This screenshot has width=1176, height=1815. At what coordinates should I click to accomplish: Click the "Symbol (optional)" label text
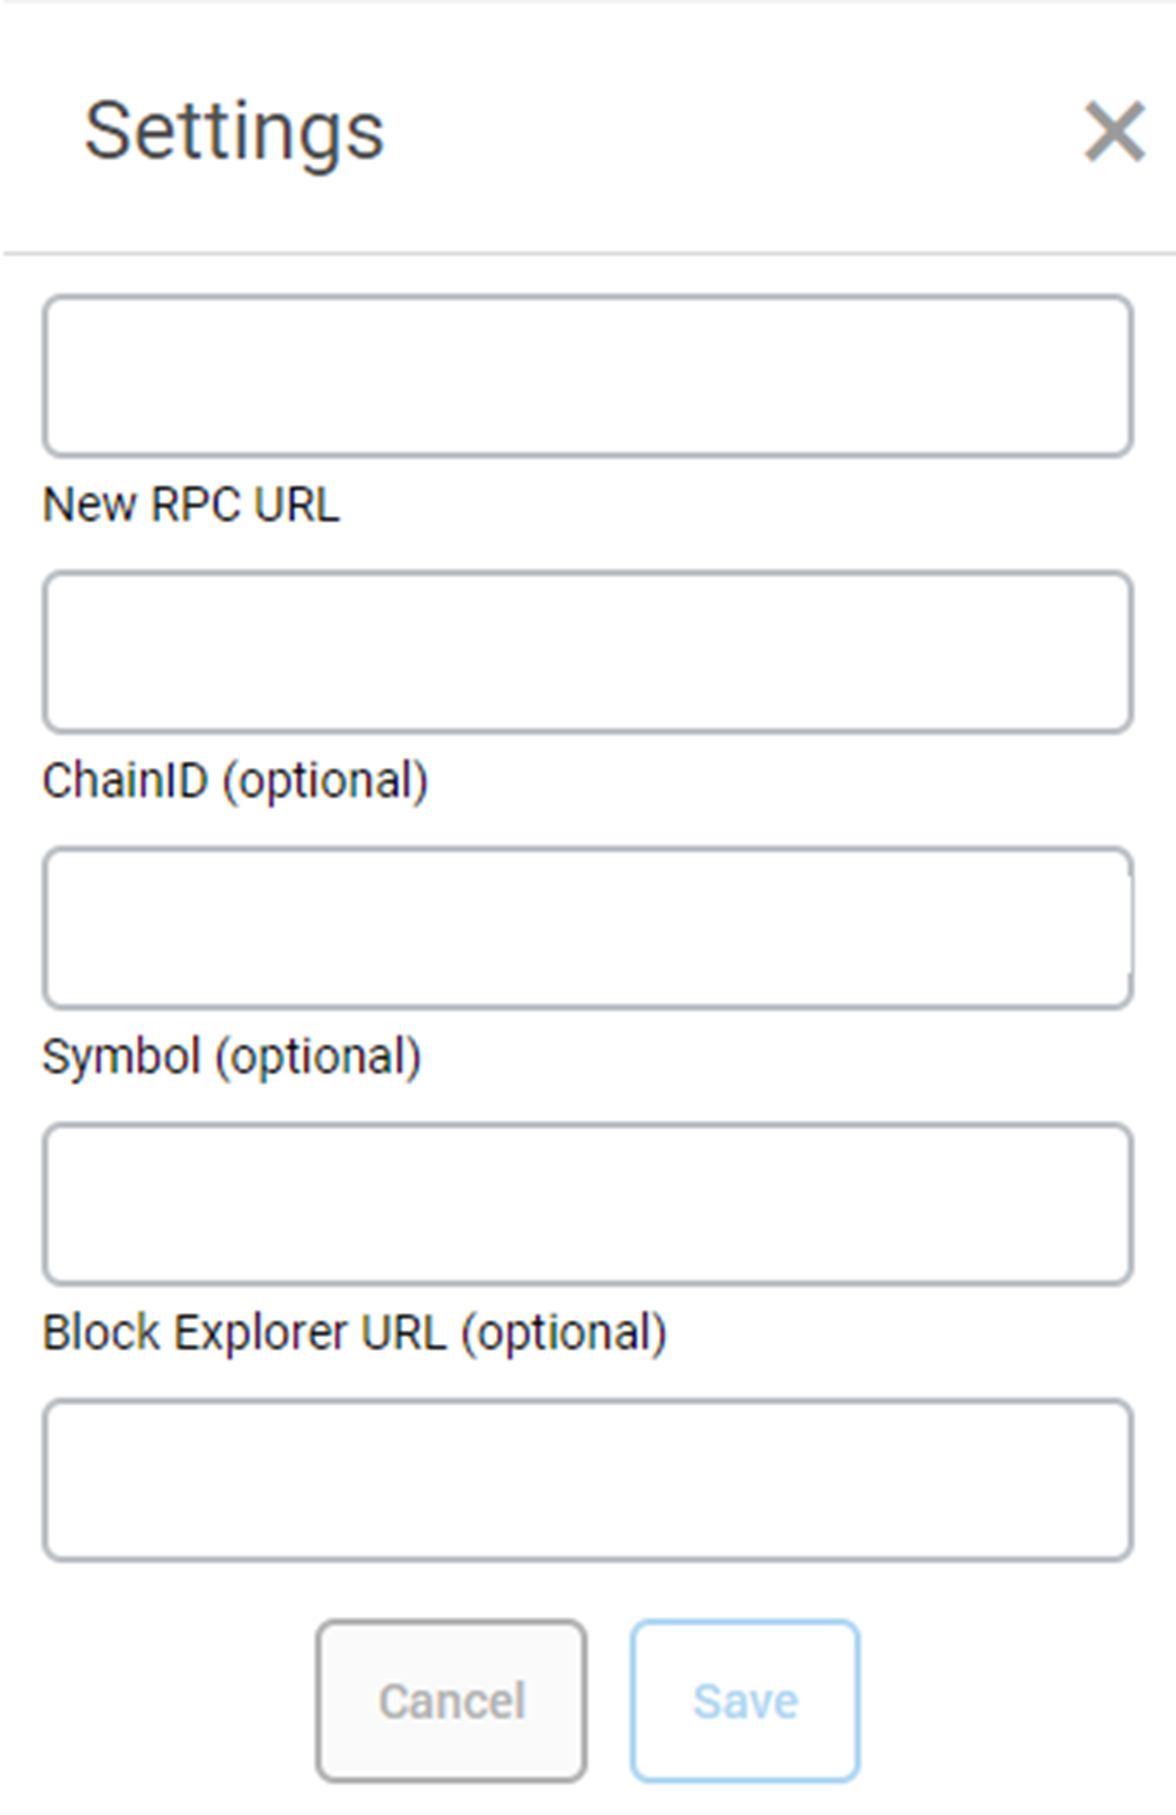pos(232,1057)
